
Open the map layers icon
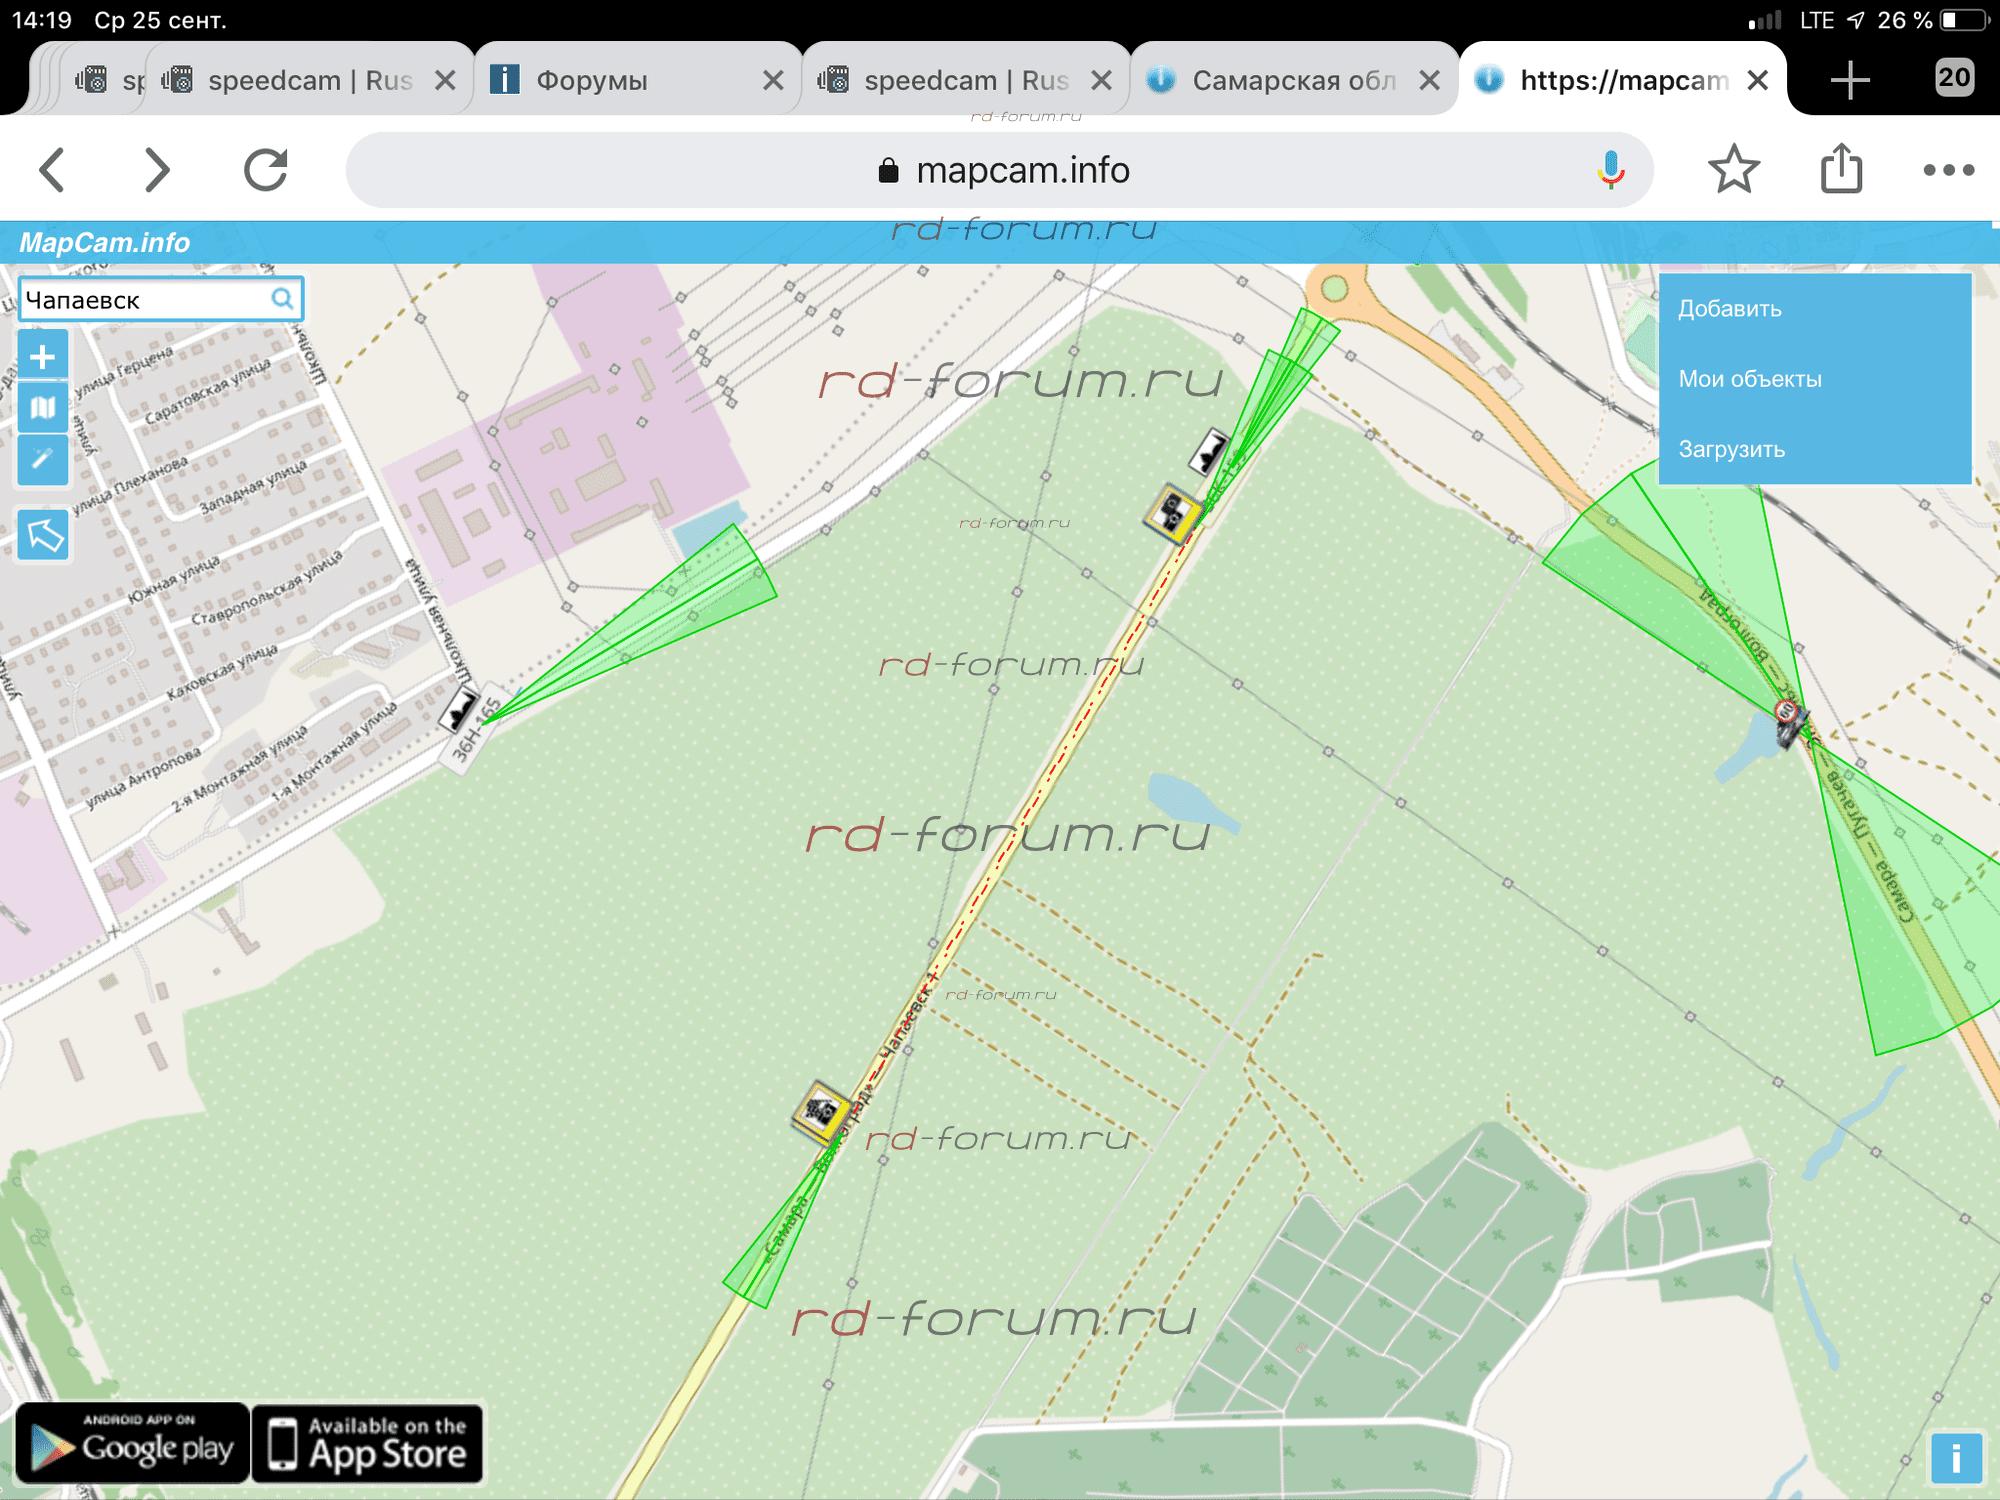42,408
